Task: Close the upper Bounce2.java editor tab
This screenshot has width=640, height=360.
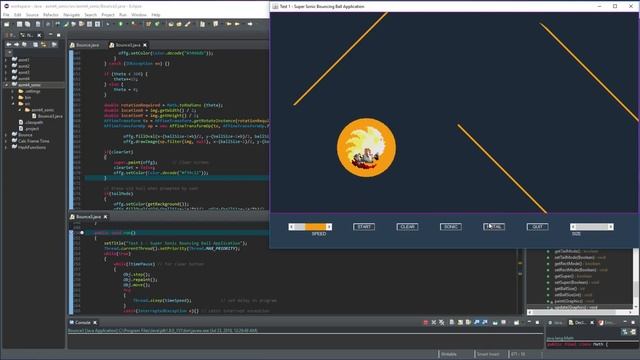Action: (145, 45)
